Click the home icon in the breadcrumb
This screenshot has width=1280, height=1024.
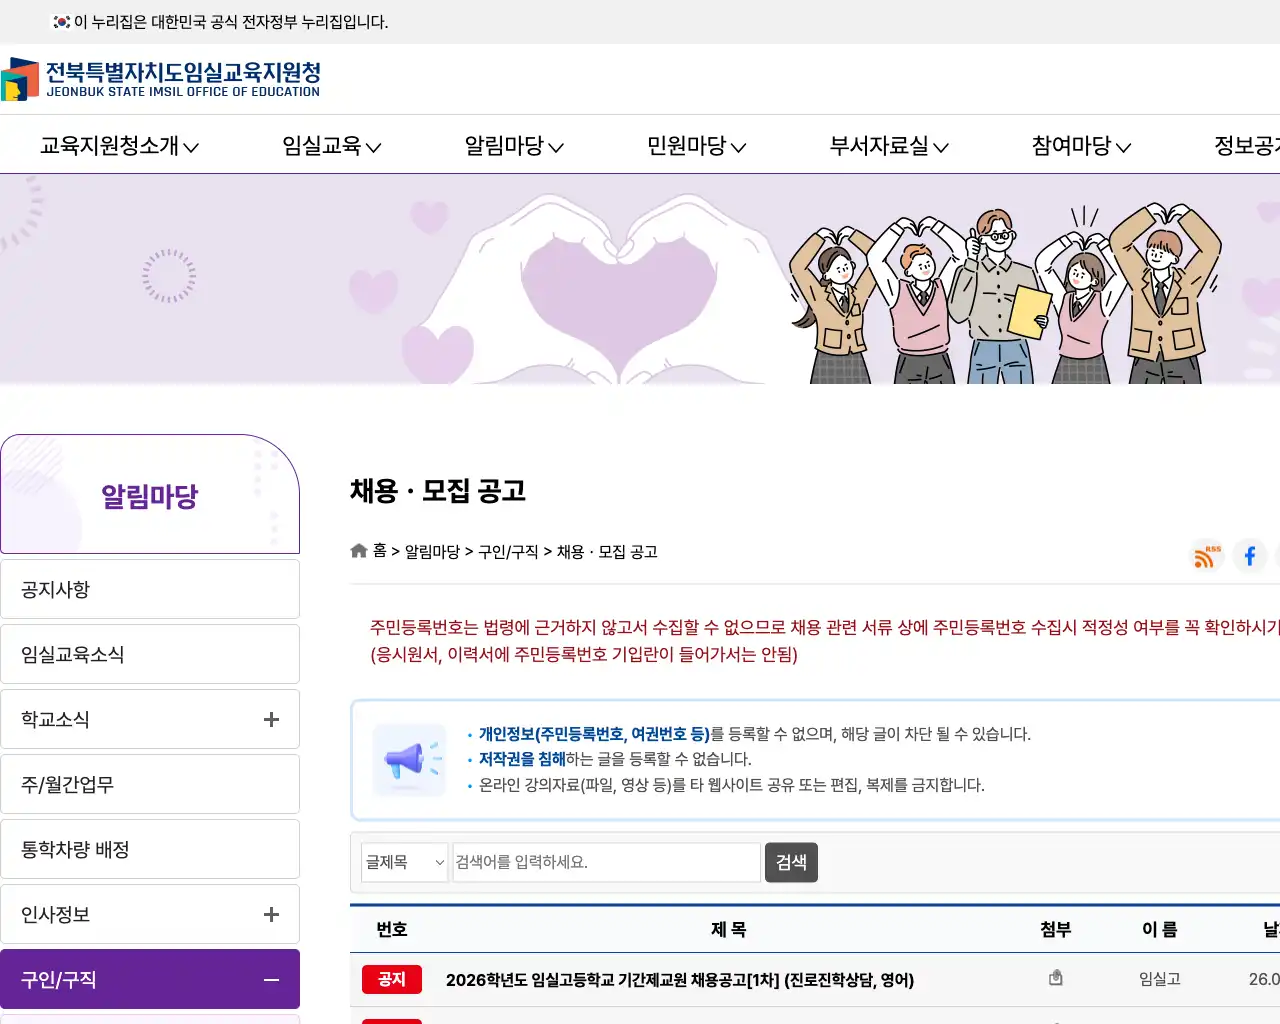(x=358, y=550)
